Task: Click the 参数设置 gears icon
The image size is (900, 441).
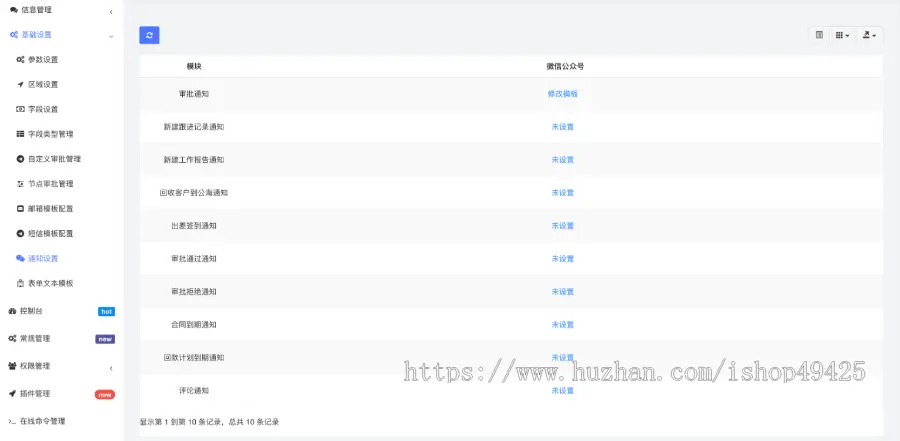Action: 20,60
